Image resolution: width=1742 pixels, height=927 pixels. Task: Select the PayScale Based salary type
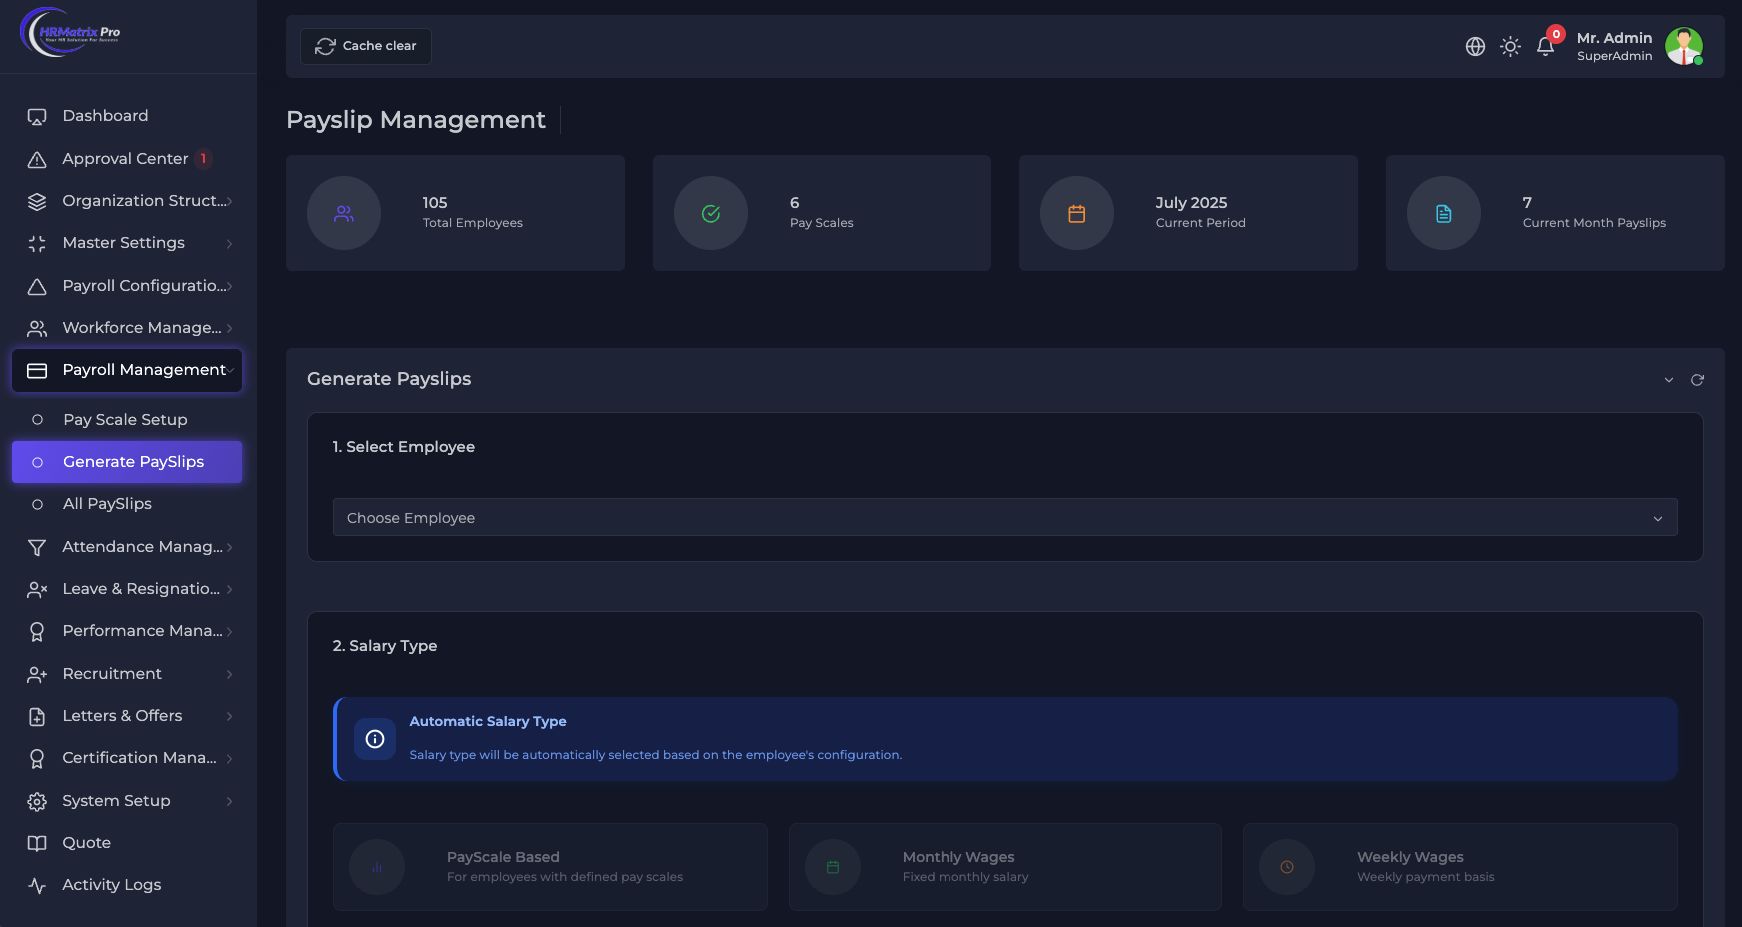(x=550, y=866)
